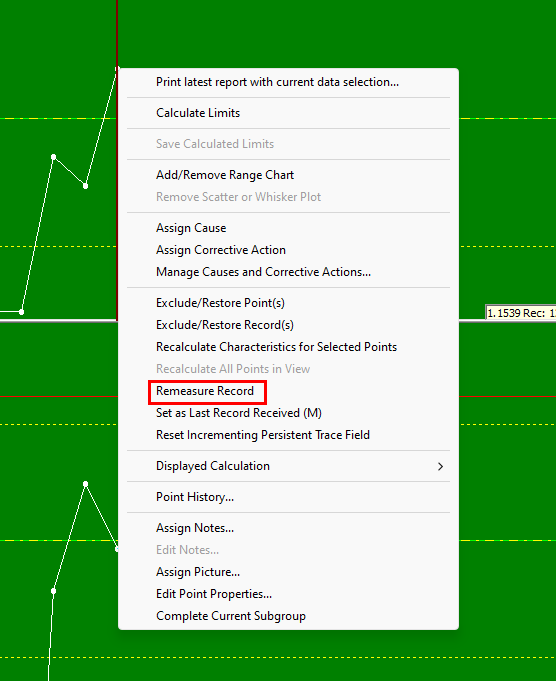Select Complete Current Subgroup

click(x=288, y=616)
